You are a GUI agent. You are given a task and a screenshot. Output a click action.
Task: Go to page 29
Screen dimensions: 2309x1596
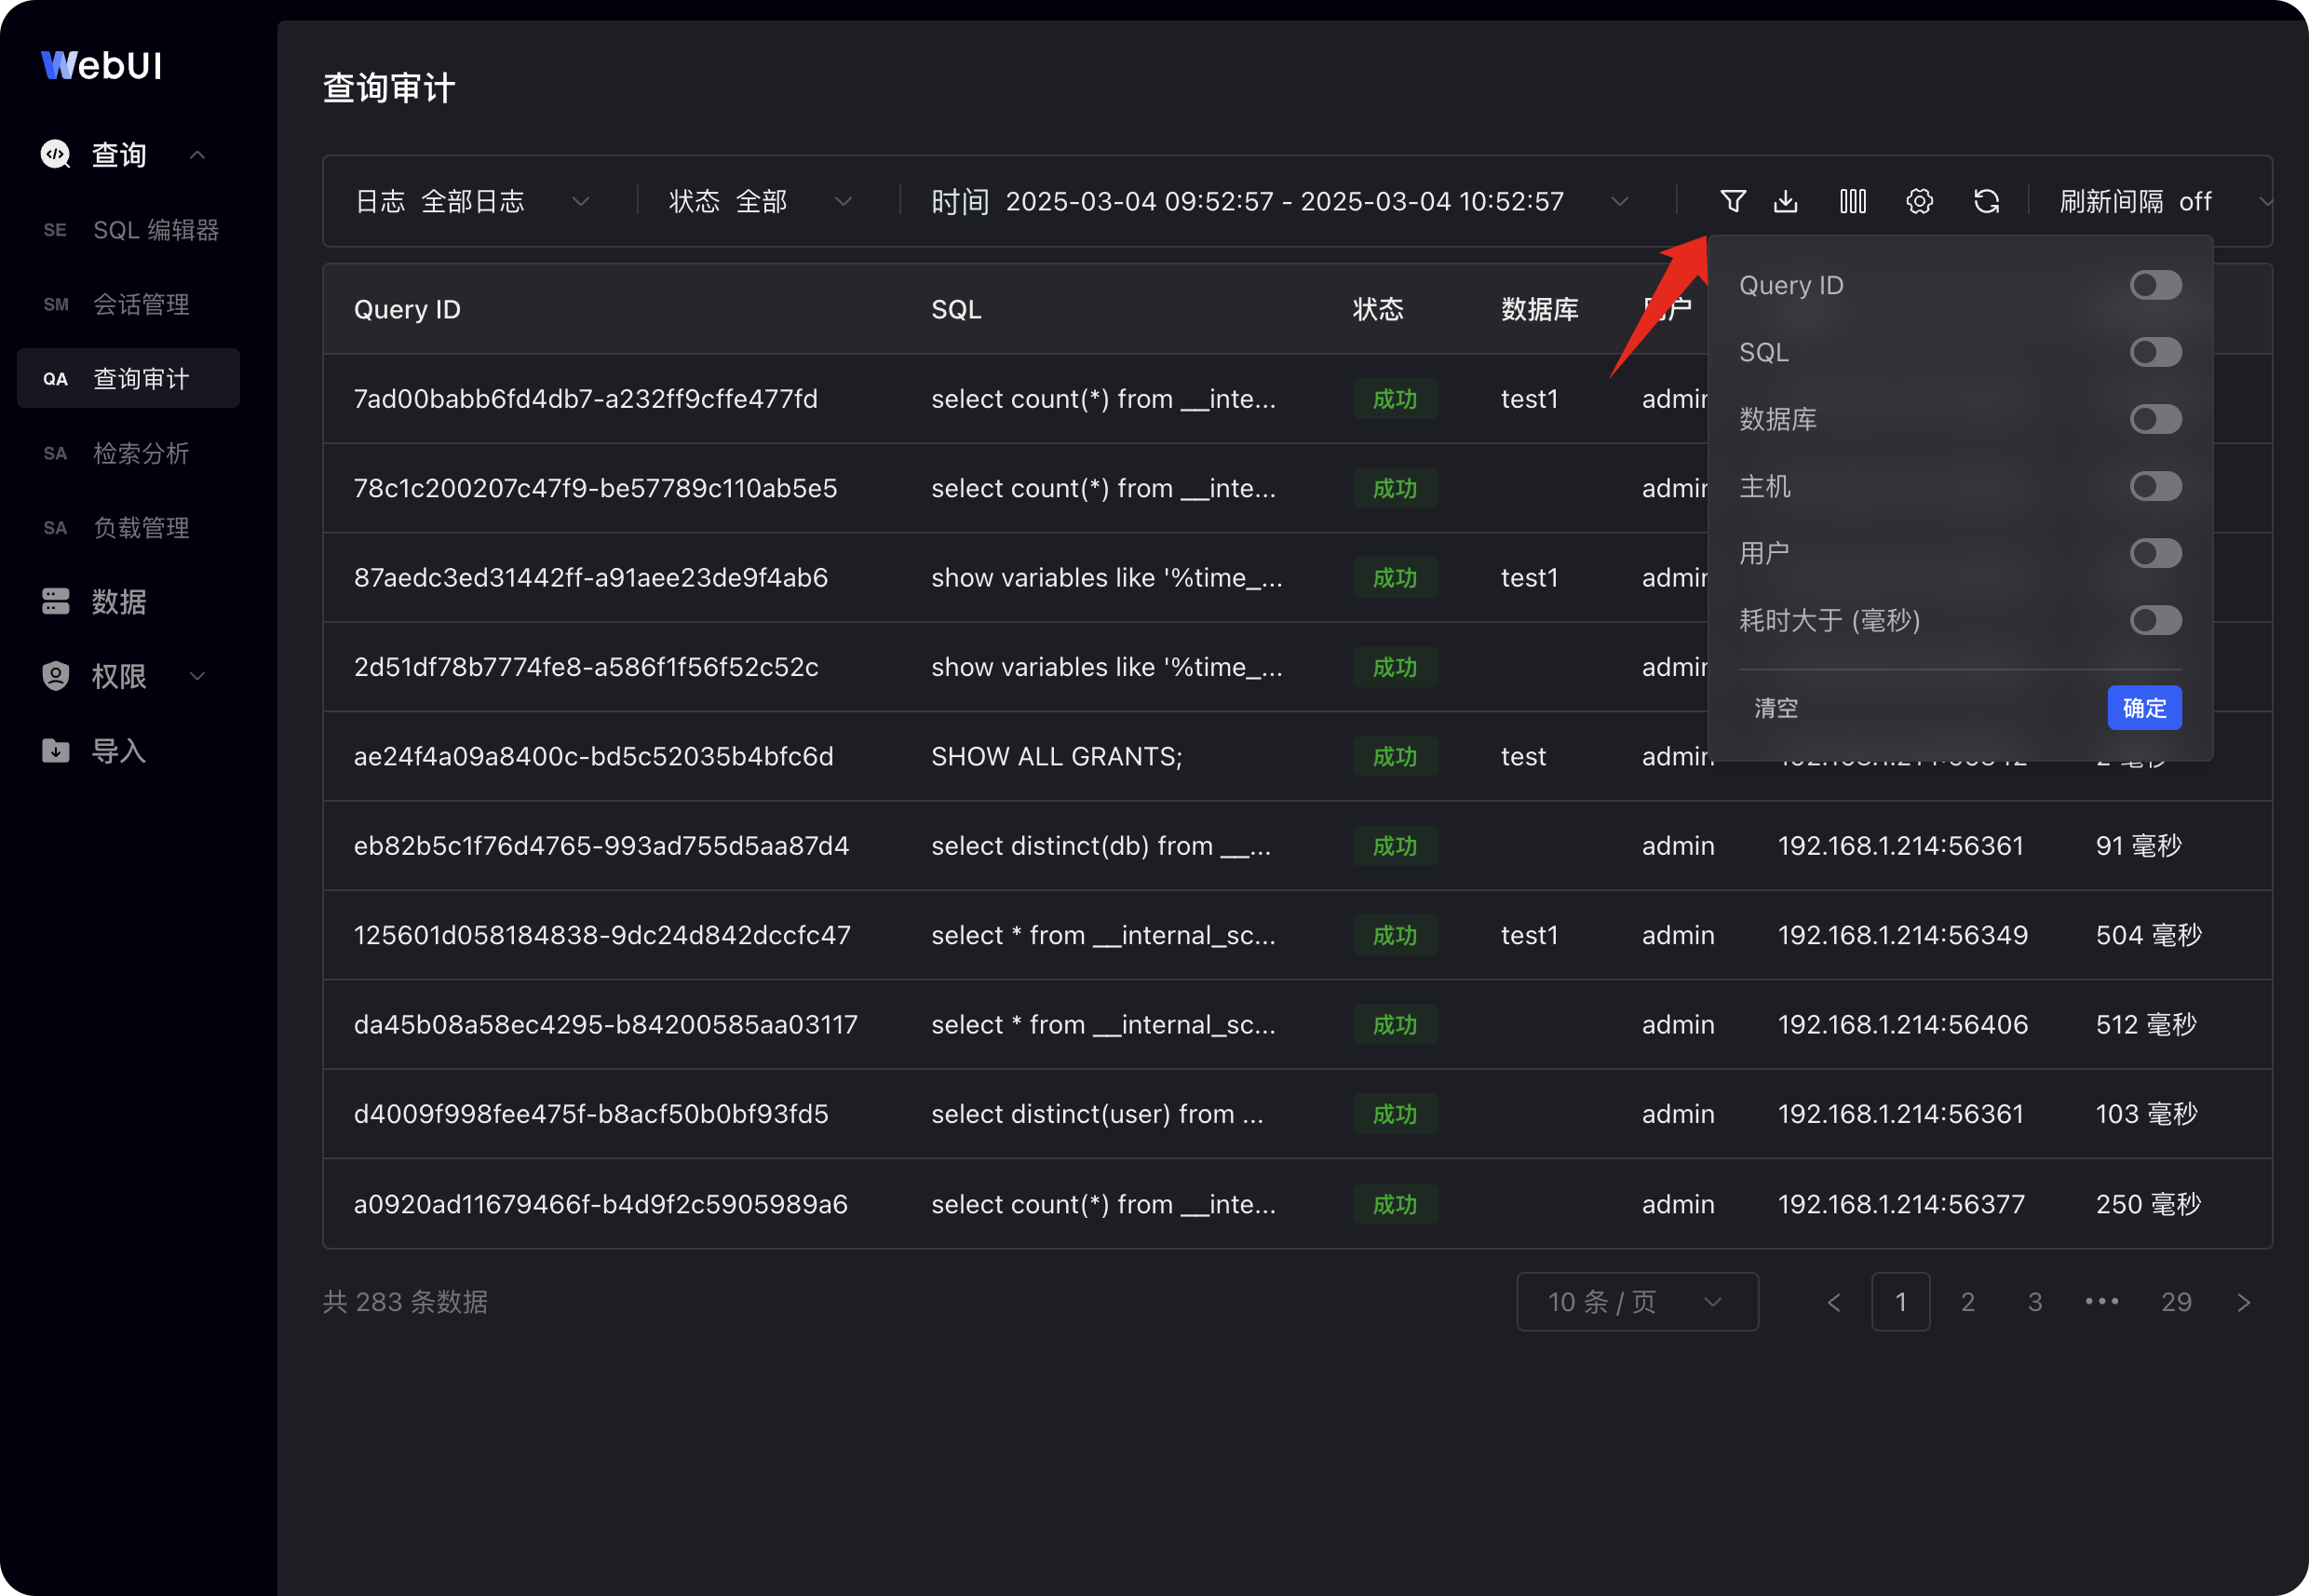[2176, 1301]
